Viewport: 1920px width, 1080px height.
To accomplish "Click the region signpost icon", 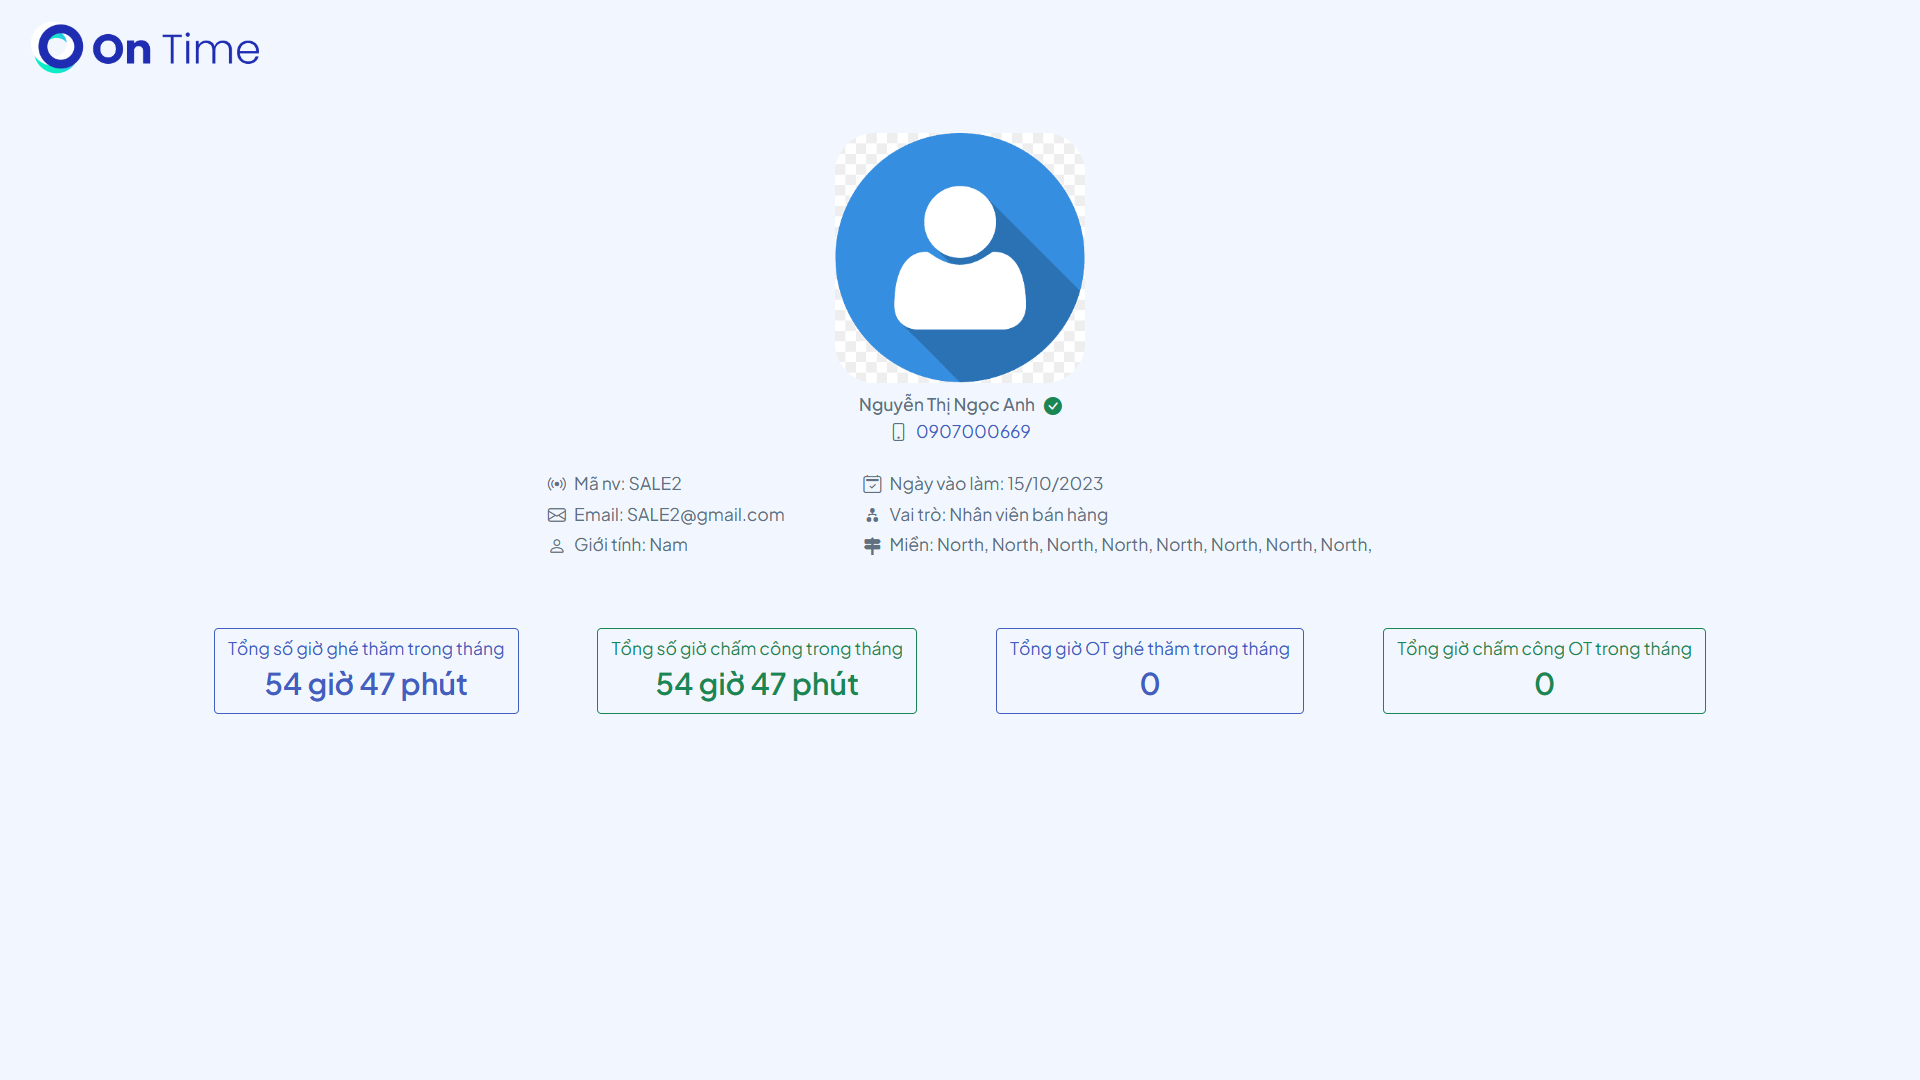I will pos(872,546).
